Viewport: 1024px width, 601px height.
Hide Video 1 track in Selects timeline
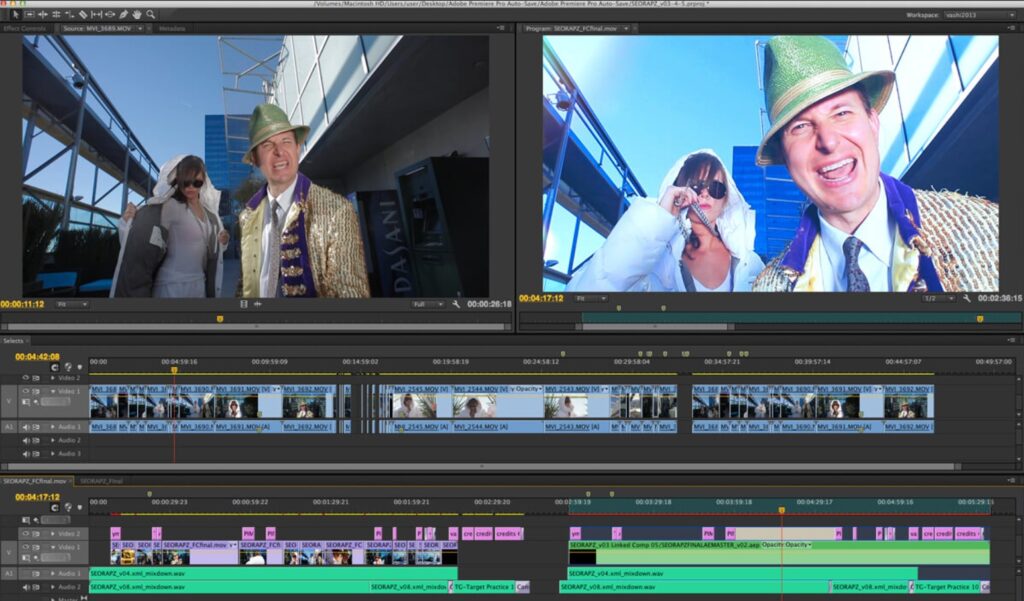click(x=26, y=391)
